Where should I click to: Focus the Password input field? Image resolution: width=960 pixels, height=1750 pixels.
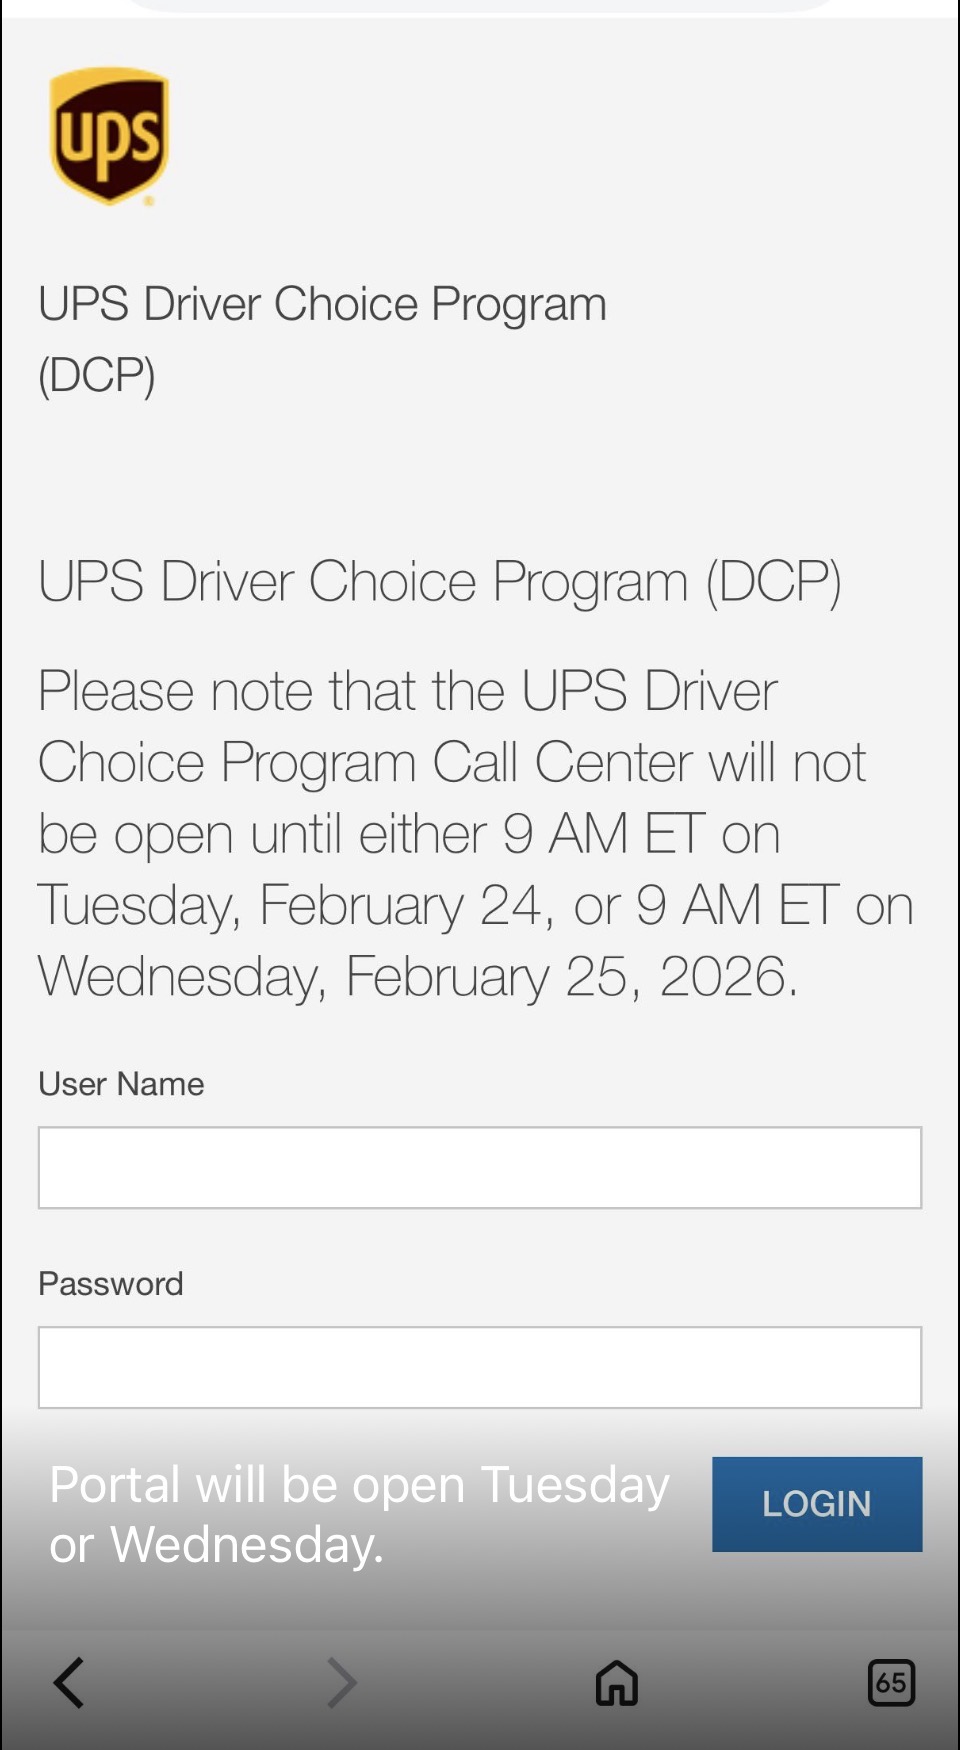pyautogui.click(x=480, y=1367)
